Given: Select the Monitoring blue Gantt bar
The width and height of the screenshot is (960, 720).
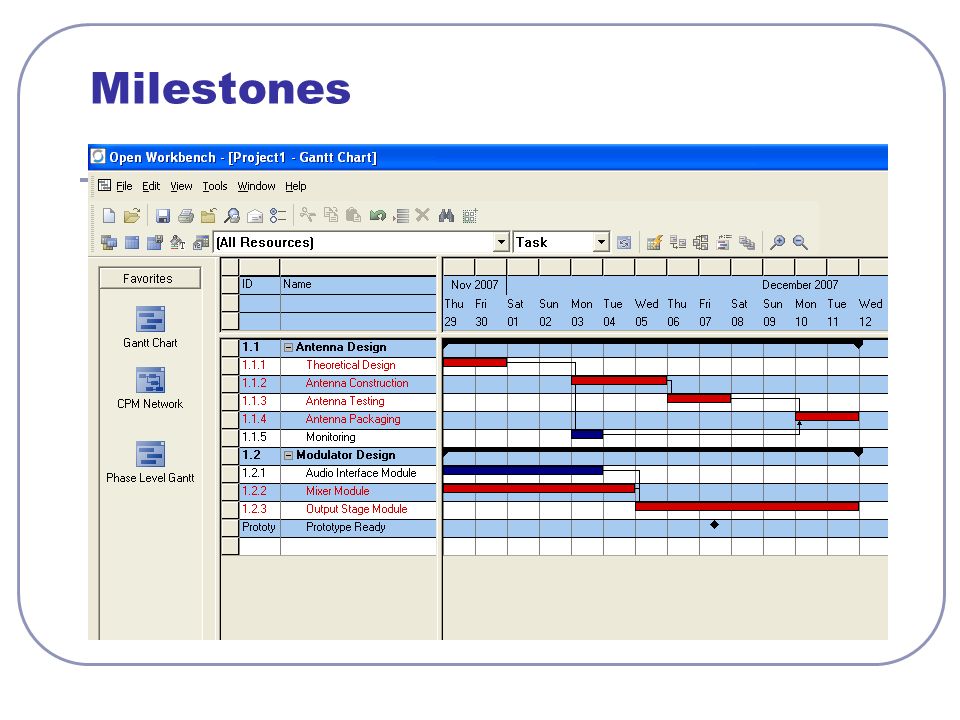Looking at the screenshot, I should 587,435.
